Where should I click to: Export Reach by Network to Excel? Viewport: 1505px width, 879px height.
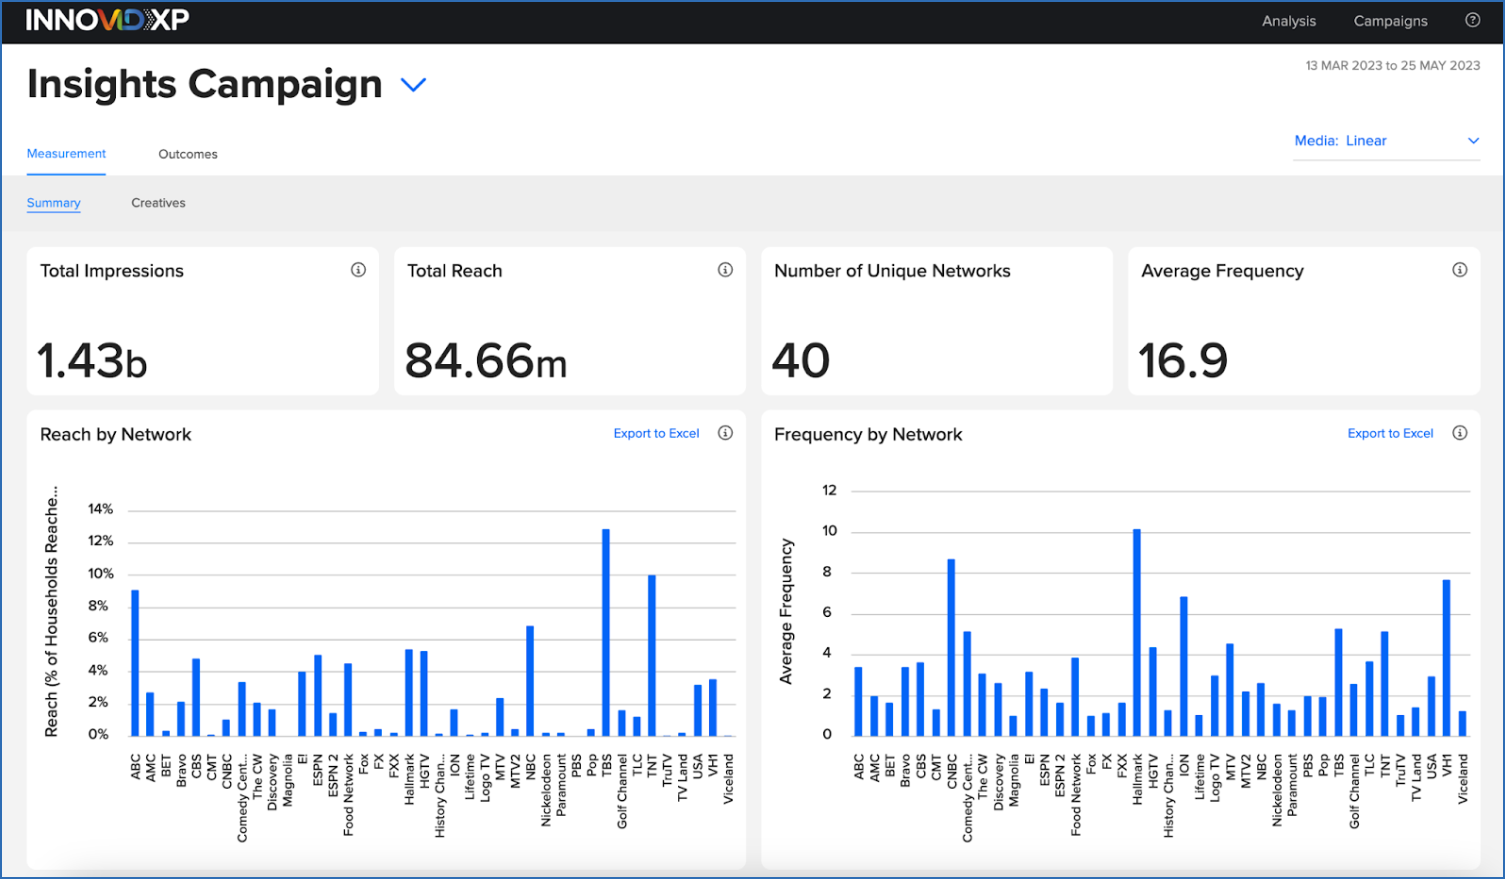656,433
